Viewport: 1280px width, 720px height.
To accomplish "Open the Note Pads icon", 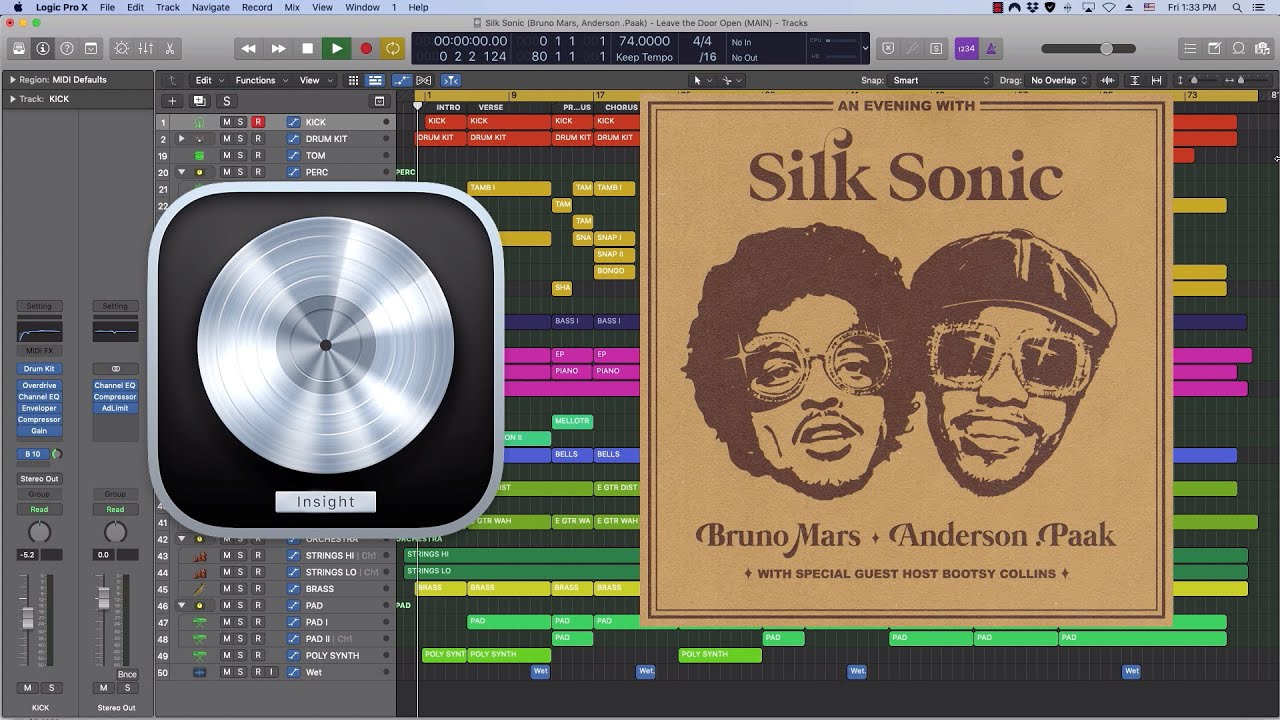I will (1214, 48).
